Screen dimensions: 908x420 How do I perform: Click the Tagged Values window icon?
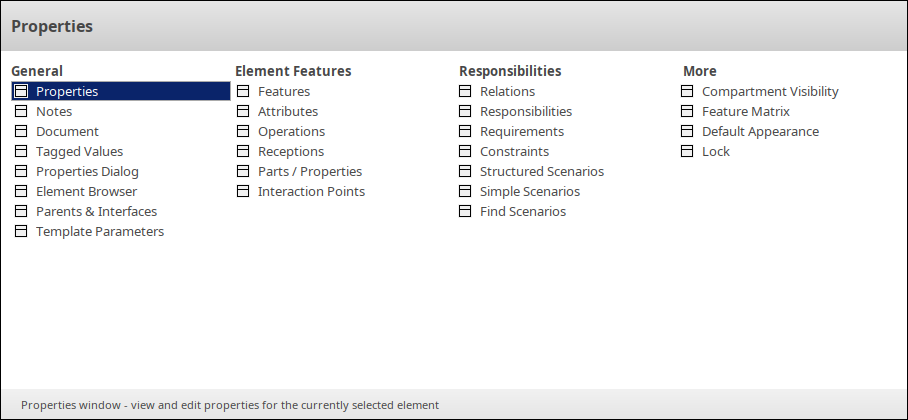(x=20, y=151)
